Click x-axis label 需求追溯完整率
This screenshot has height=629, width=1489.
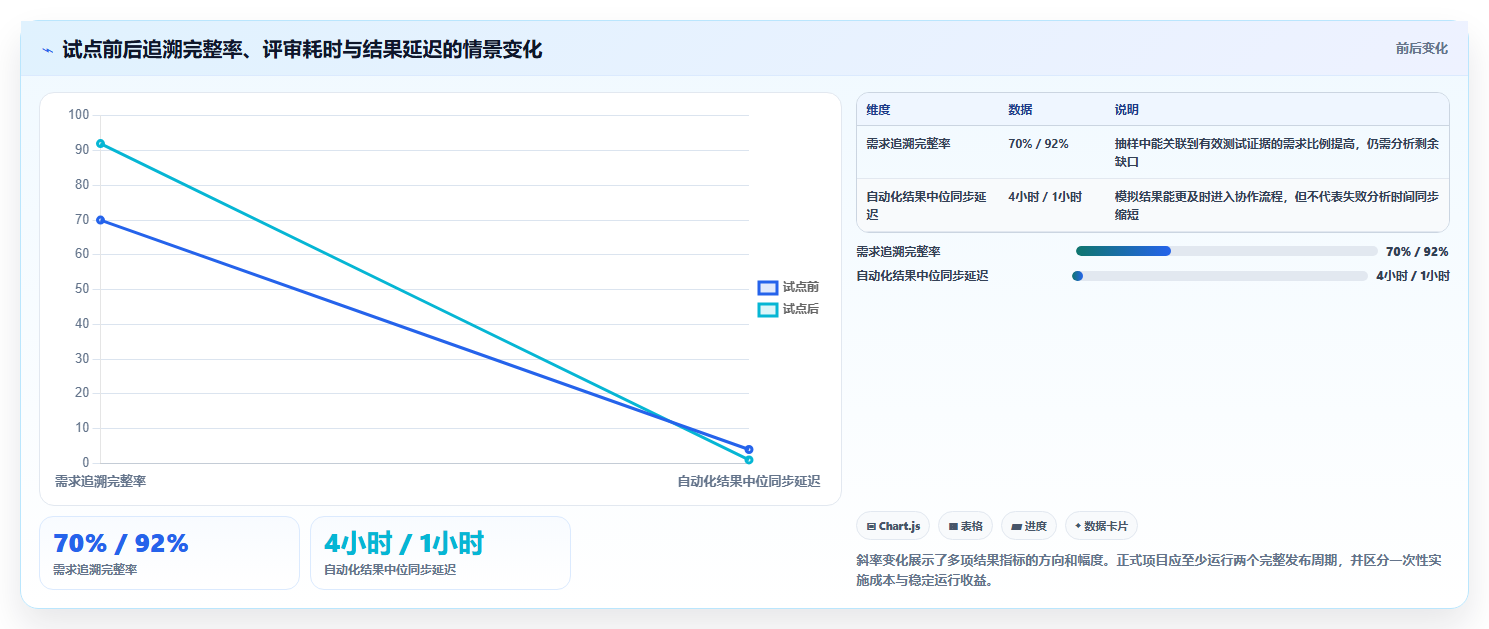tap(100, 482)
